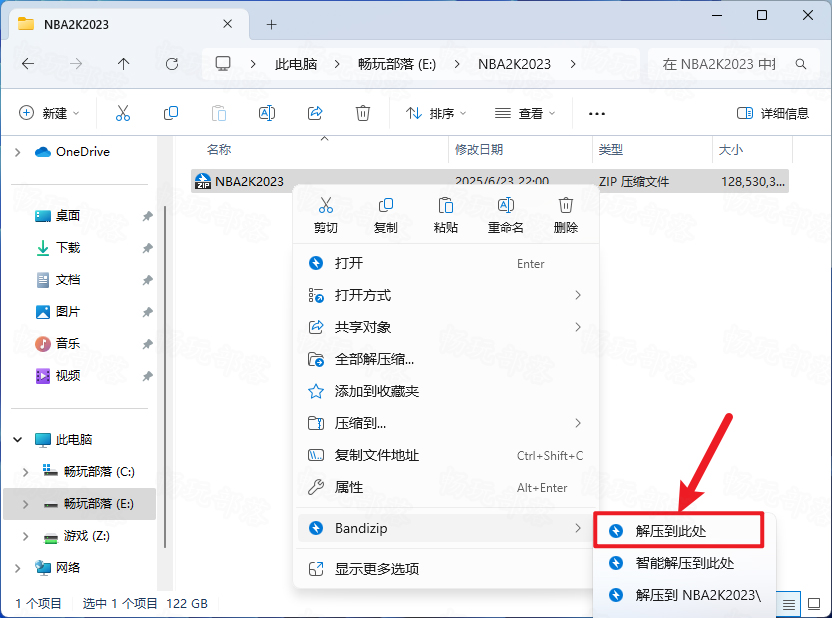Viewport: 832px width, 618px height.
Task: Open the 共享对象 submenu
Action: (x=446, y=327)
